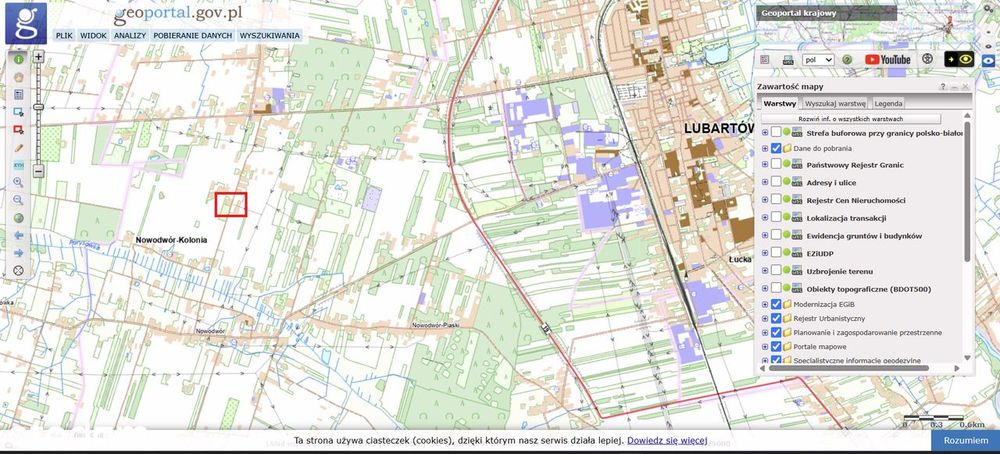Go to previous map view arrow
The width and height of the screenshot is (1000, 454).
pos(18,235)
